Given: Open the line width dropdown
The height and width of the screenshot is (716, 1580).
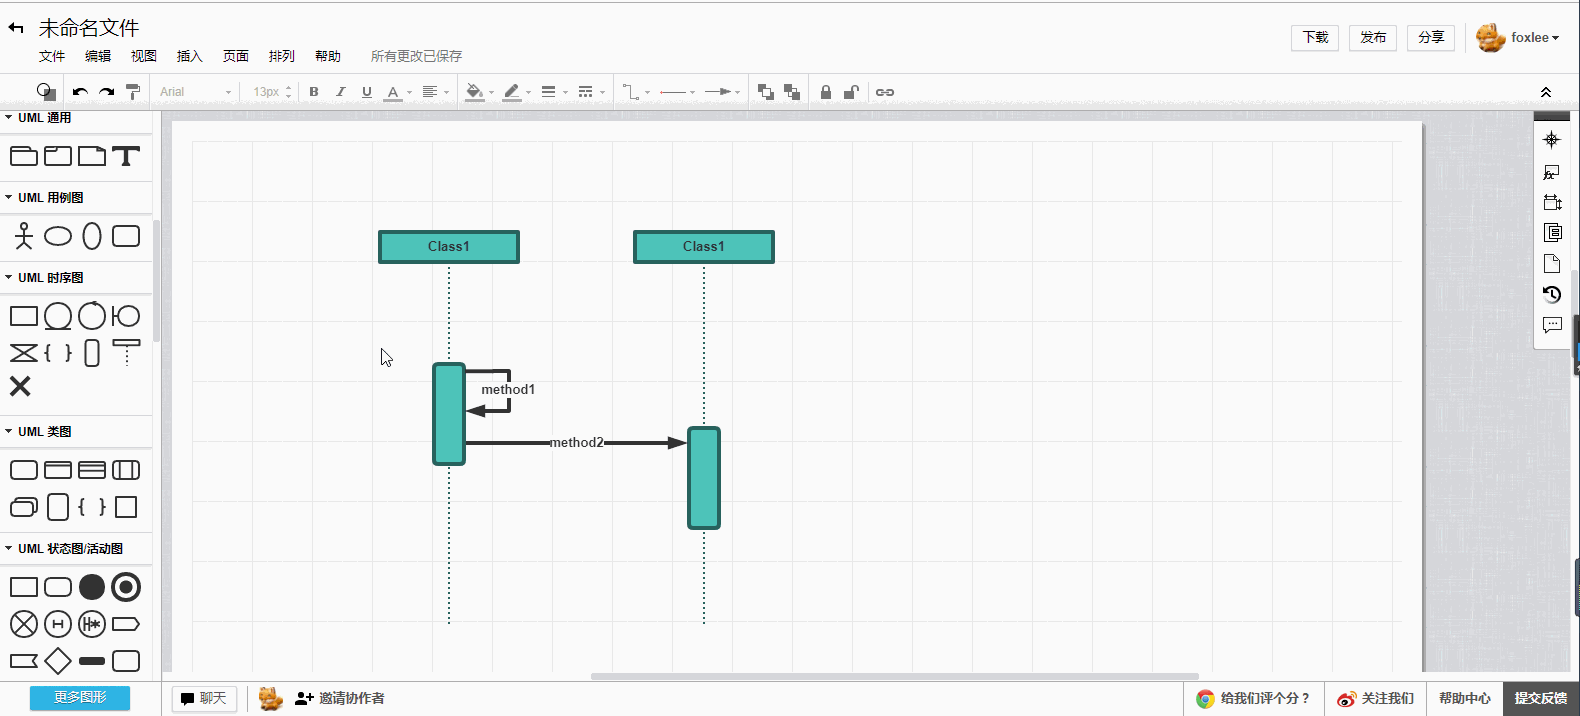Looking at the screenshot, I should coord(554,92).
